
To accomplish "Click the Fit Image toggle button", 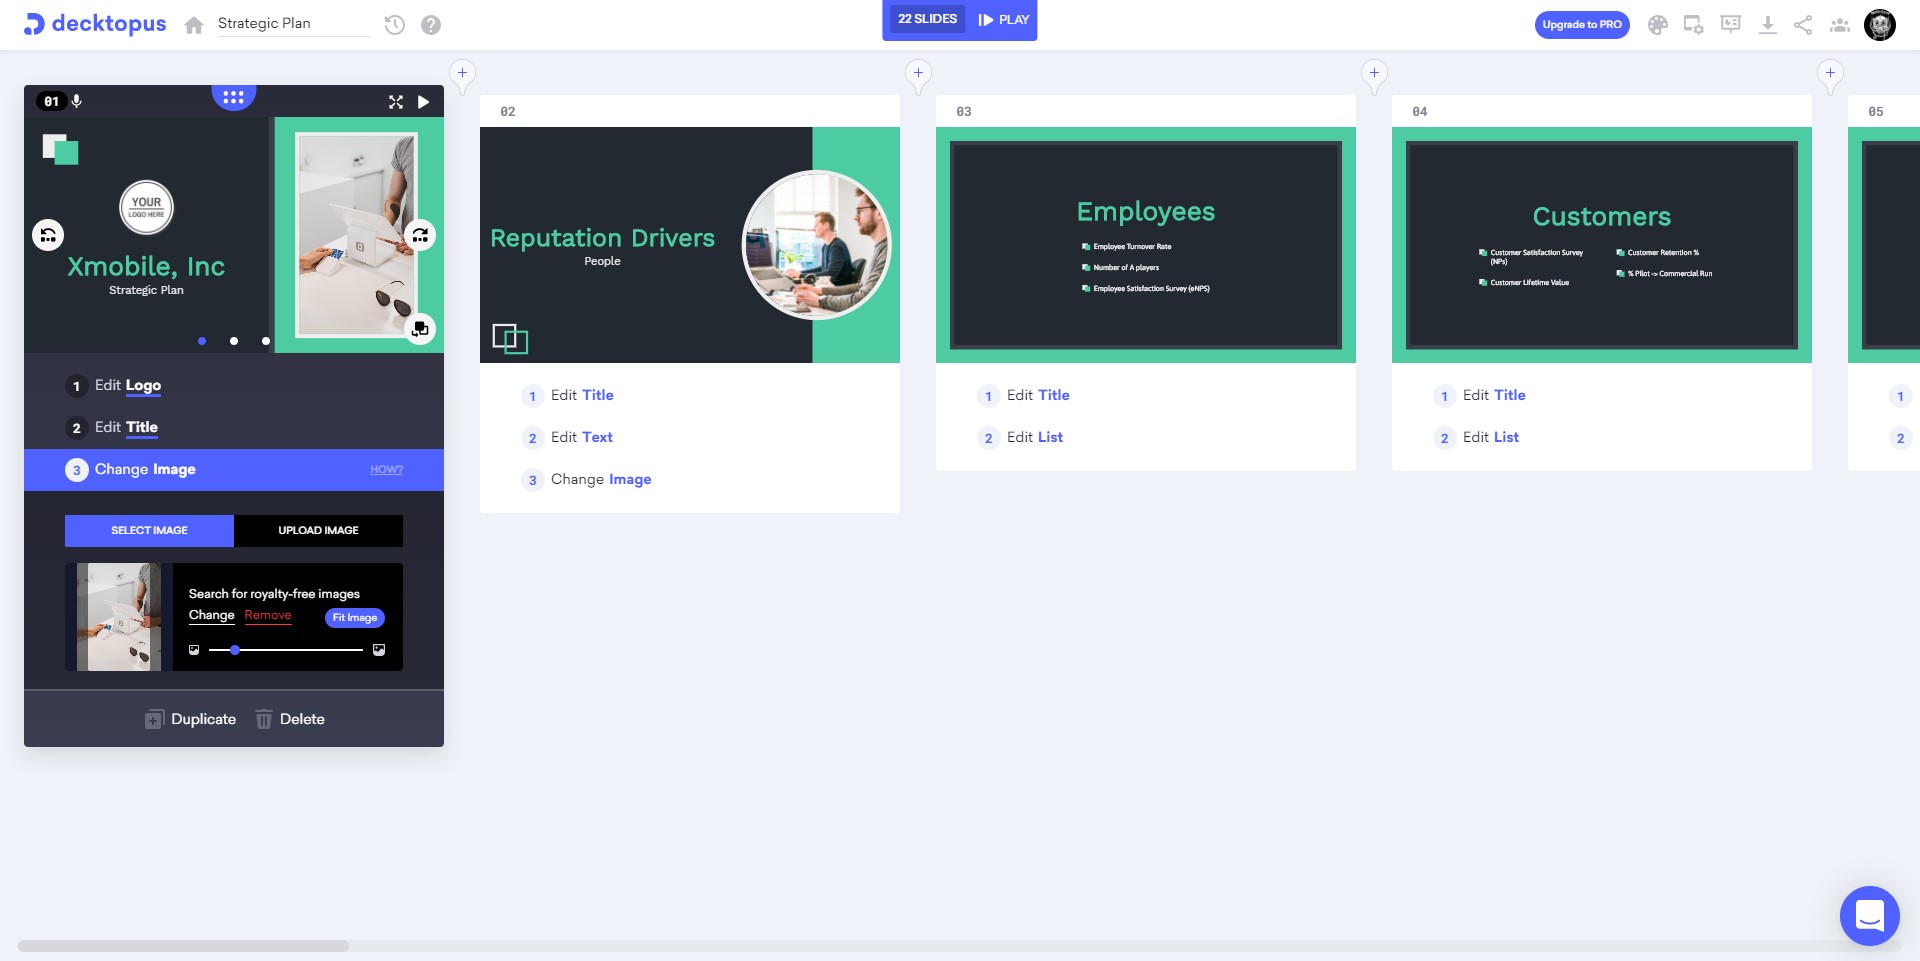I will pos(354,618).
